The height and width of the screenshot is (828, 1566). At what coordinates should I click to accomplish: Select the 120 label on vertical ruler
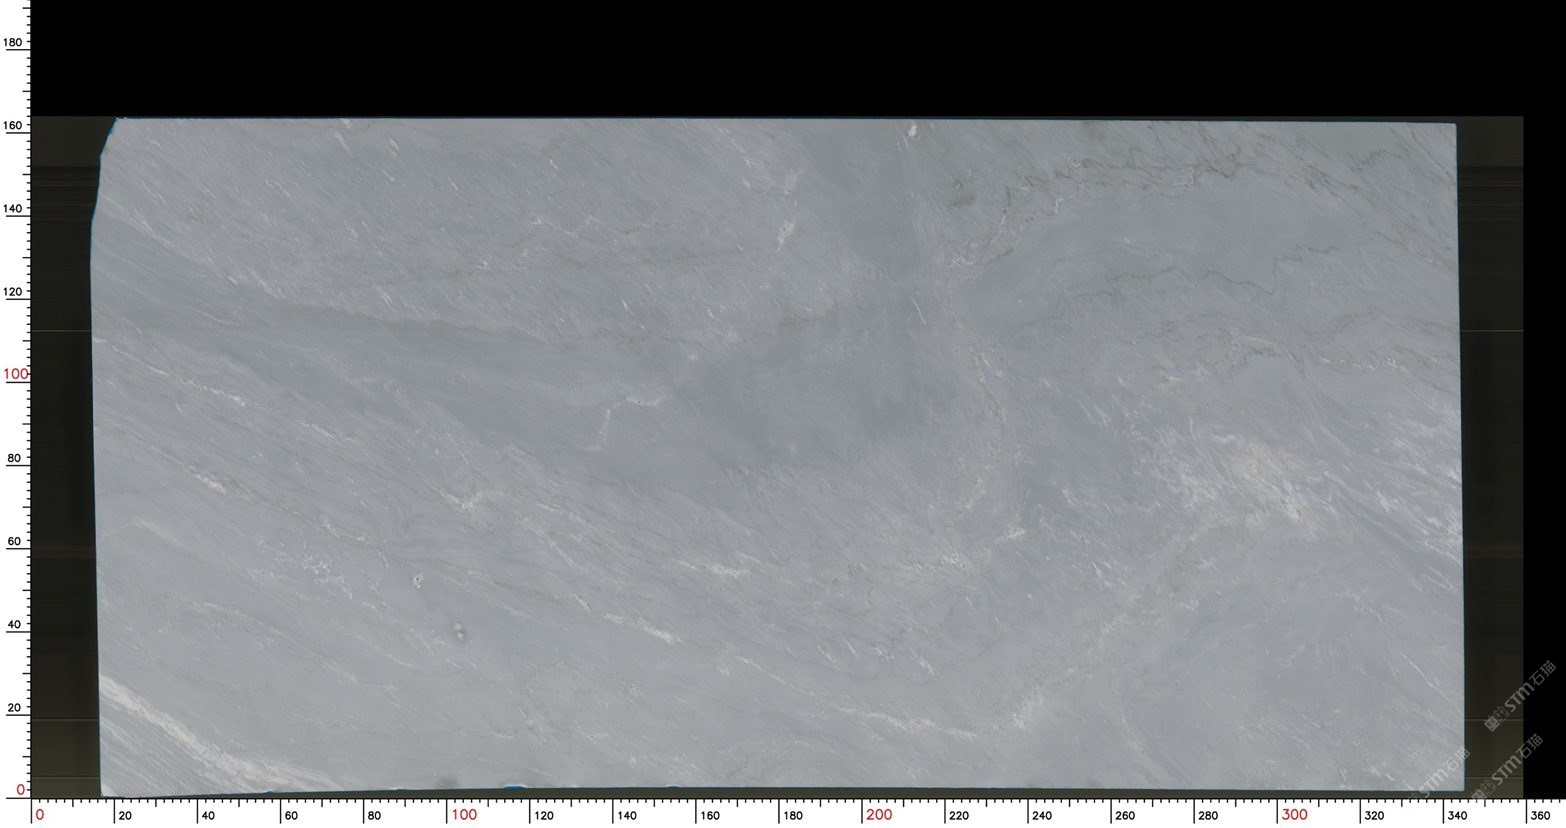click(14, 292)
